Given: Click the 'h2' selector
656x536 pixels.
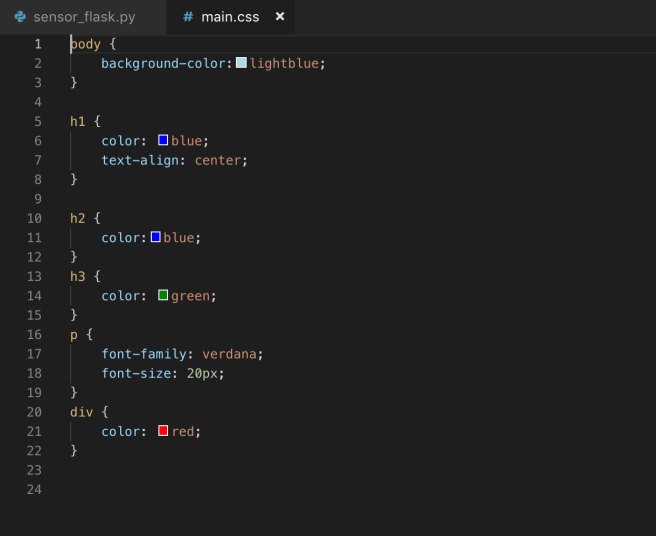Looking at the screenshot, I should click(77, 218).
